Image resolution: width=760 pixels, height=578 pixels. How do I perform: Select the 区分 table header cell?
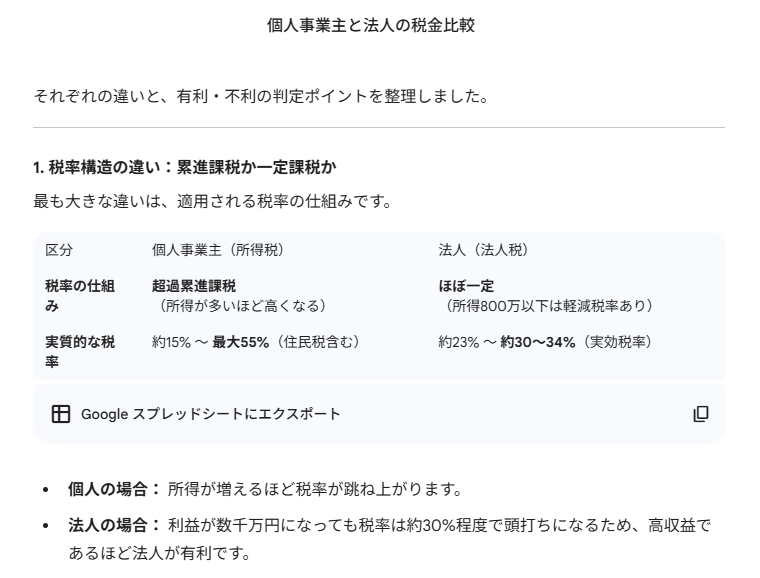[x=59, y=249]
